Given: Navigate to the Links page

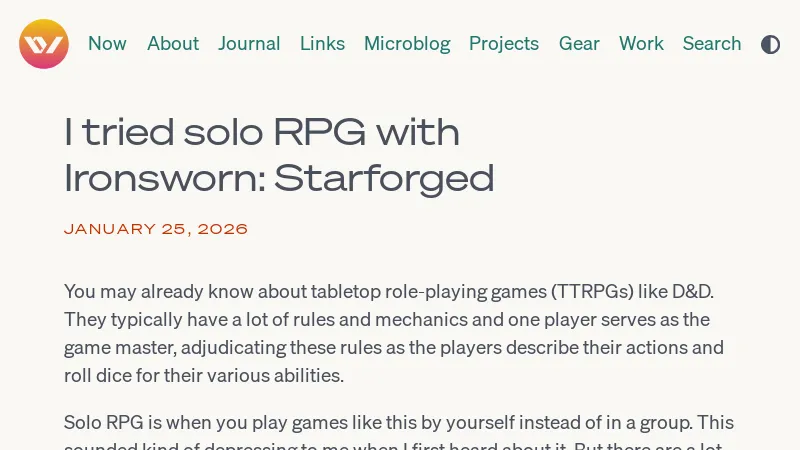Looking at the screenshot, I should pos(322,44).
